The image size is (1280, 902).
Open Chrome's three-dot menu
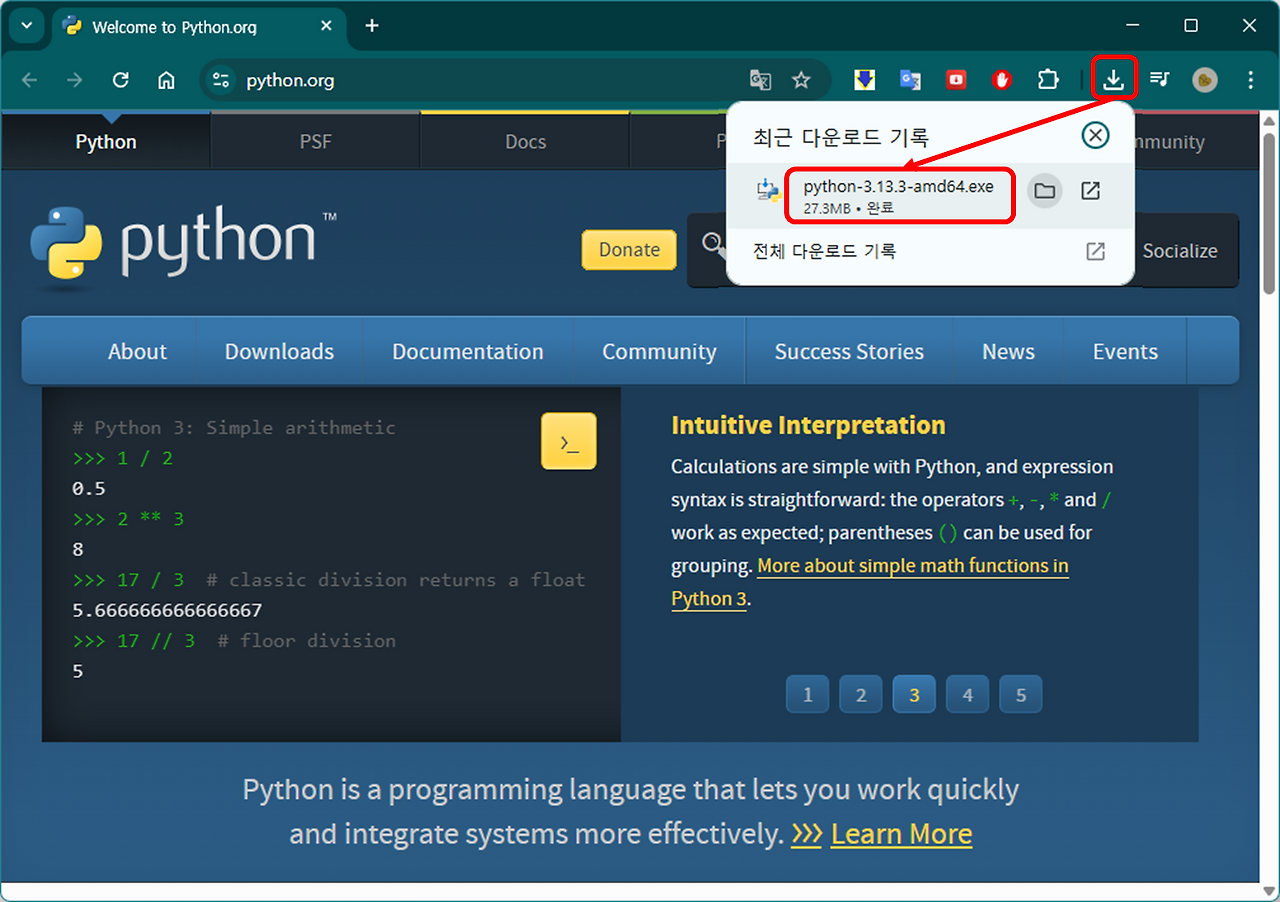pyautogui.click(x=1250, y=80)
